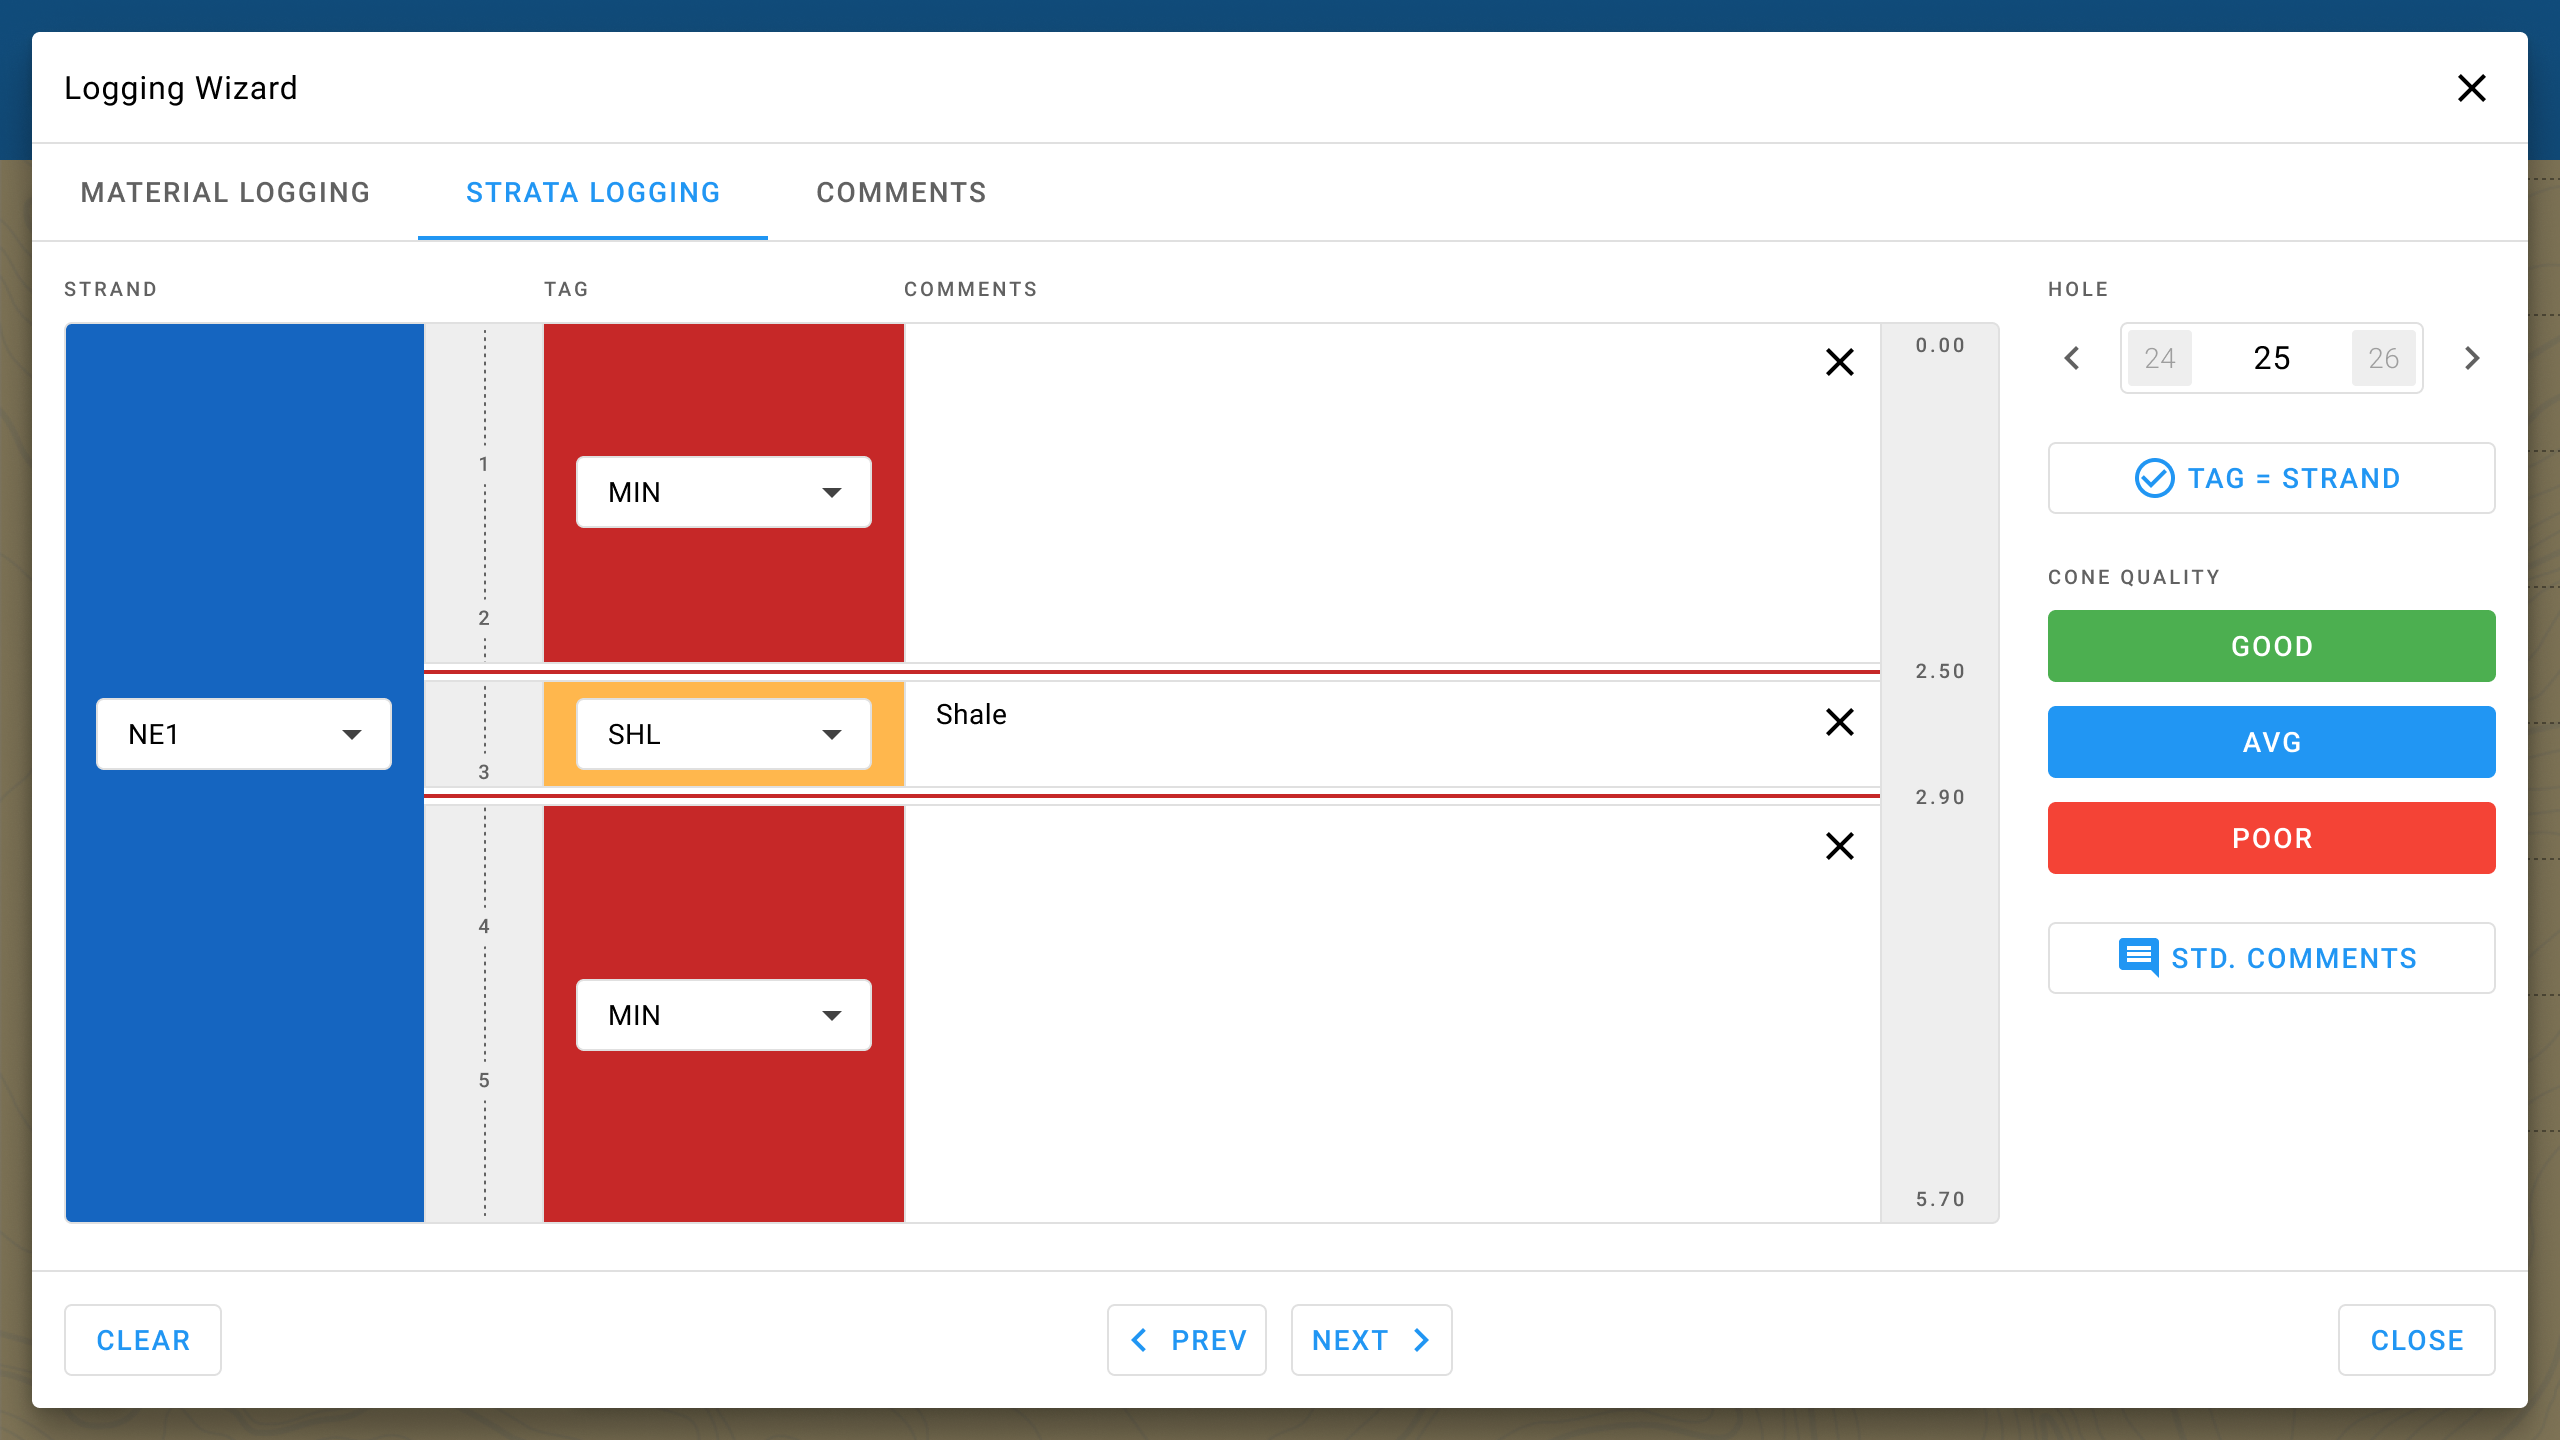This screenshot has height=1440, width=2560.
Task: Delete the Shale SHL strata row
Action: pyautogui.click(x=1839, y=722)
